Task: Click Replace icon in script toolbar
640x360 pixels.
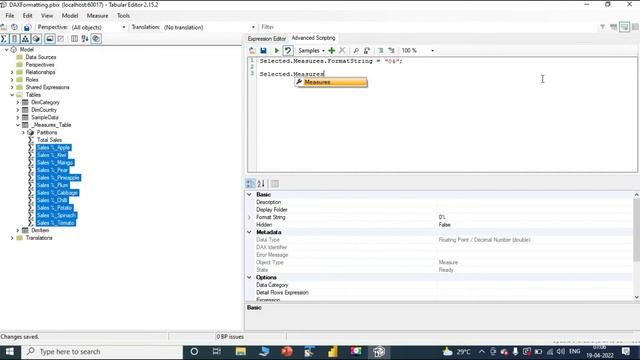Action: [x=367, y=51]
